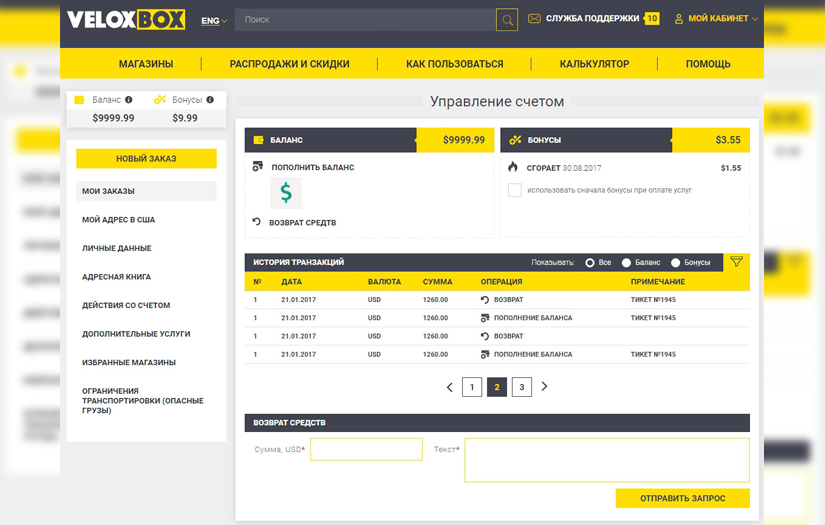825x525 pixels.
Task: Click the Сгорает date 30.08.2017
Action: coord(582,168)
